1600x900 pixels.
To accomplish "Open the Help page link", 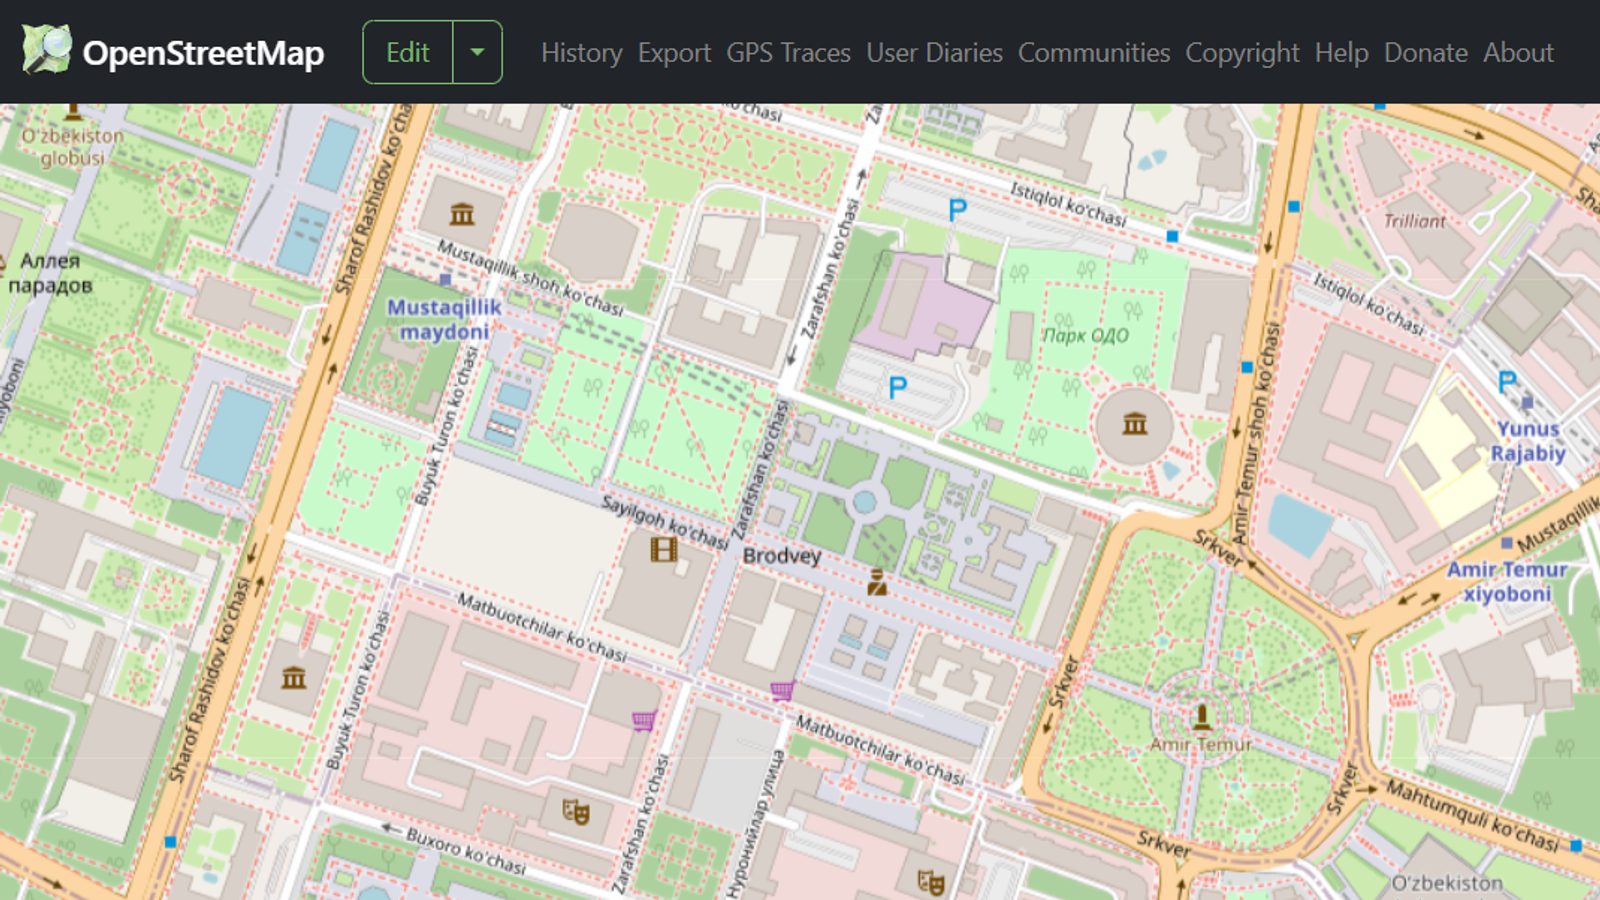I will [x=1341, y=53].
